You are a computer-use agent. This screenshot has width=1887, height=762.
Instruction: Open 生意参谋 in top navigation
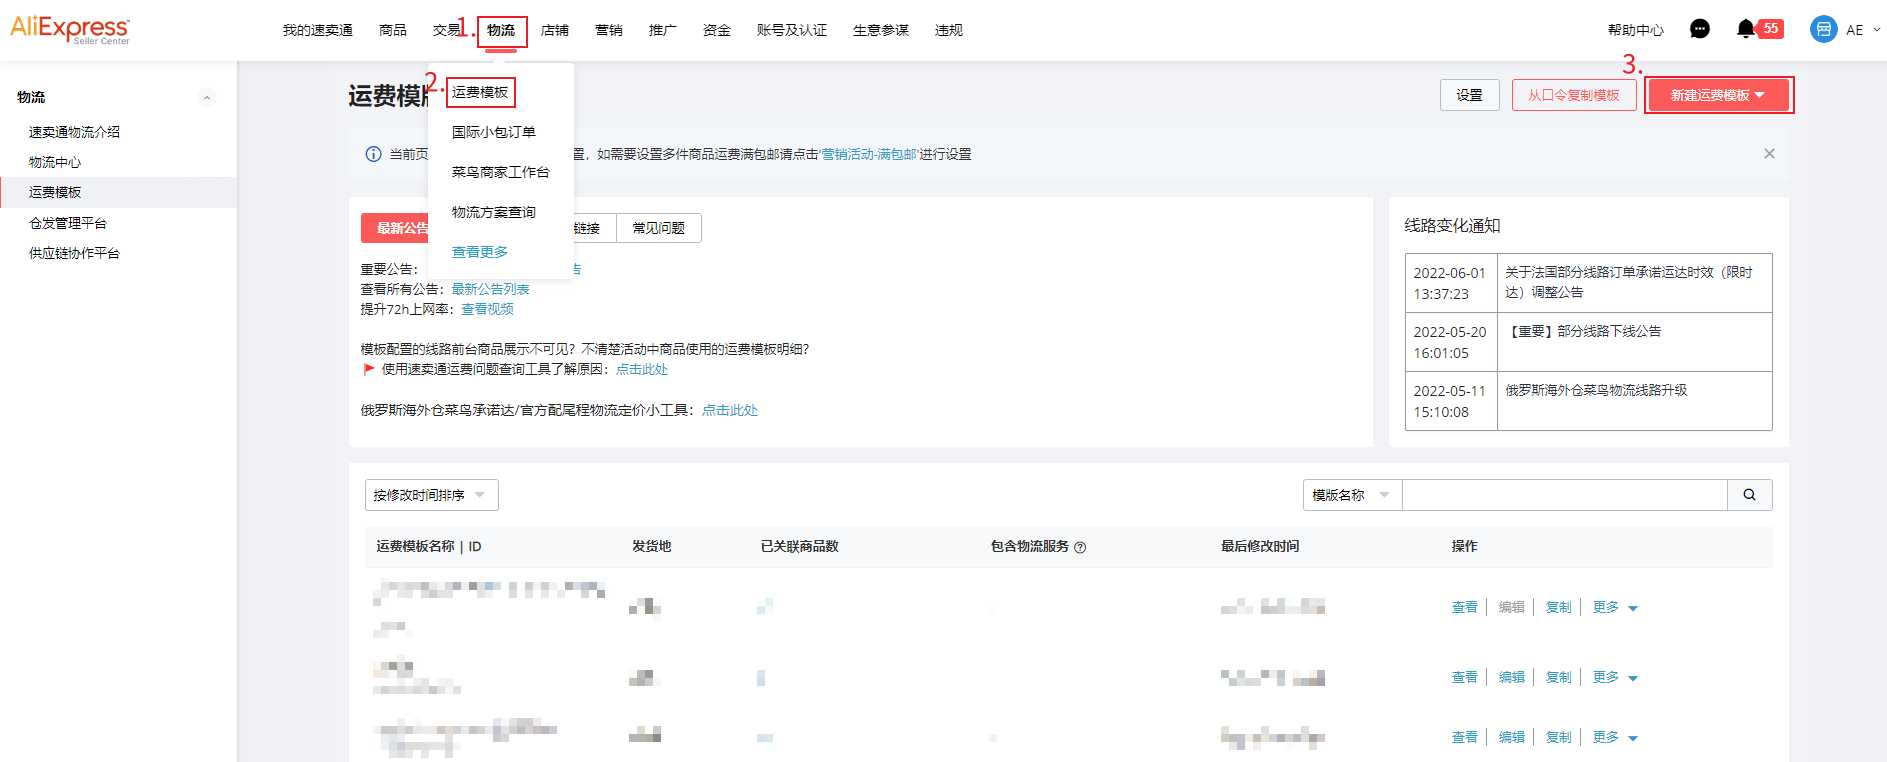881,30
